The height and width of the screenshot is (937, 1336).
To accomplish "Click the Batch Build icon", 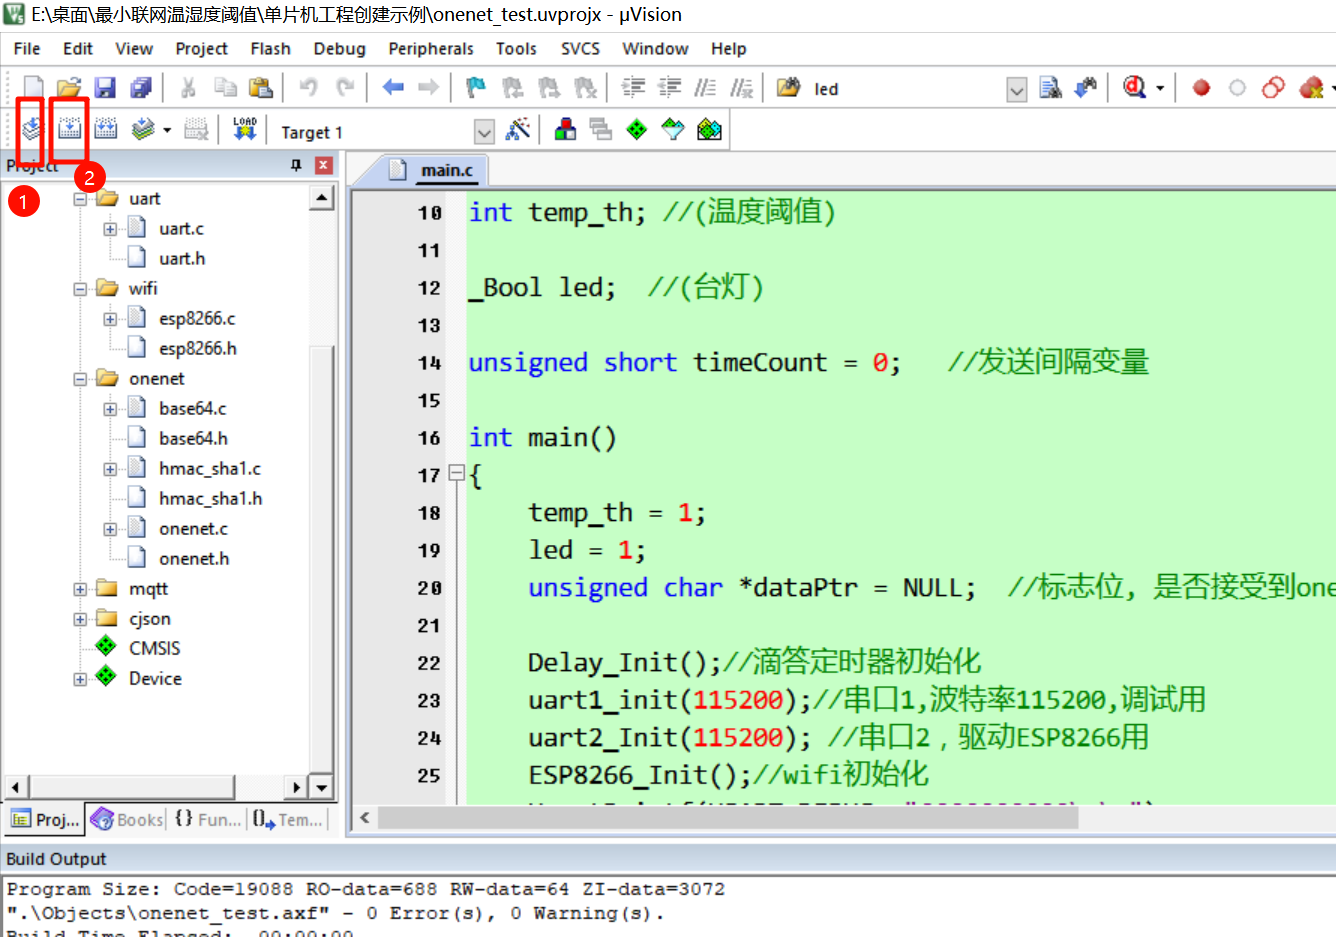I will (x=143, y=129).
